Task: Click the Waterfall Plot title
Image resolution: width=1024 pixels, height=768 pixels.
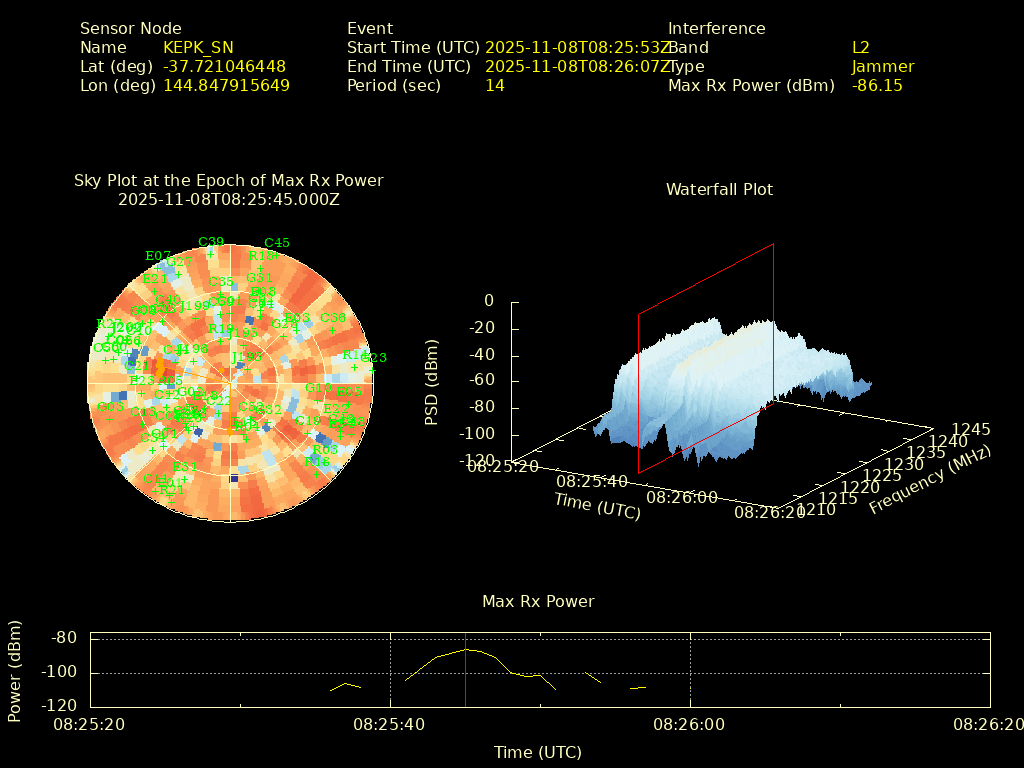Action: pyautogui.click(x=719, y=189)
